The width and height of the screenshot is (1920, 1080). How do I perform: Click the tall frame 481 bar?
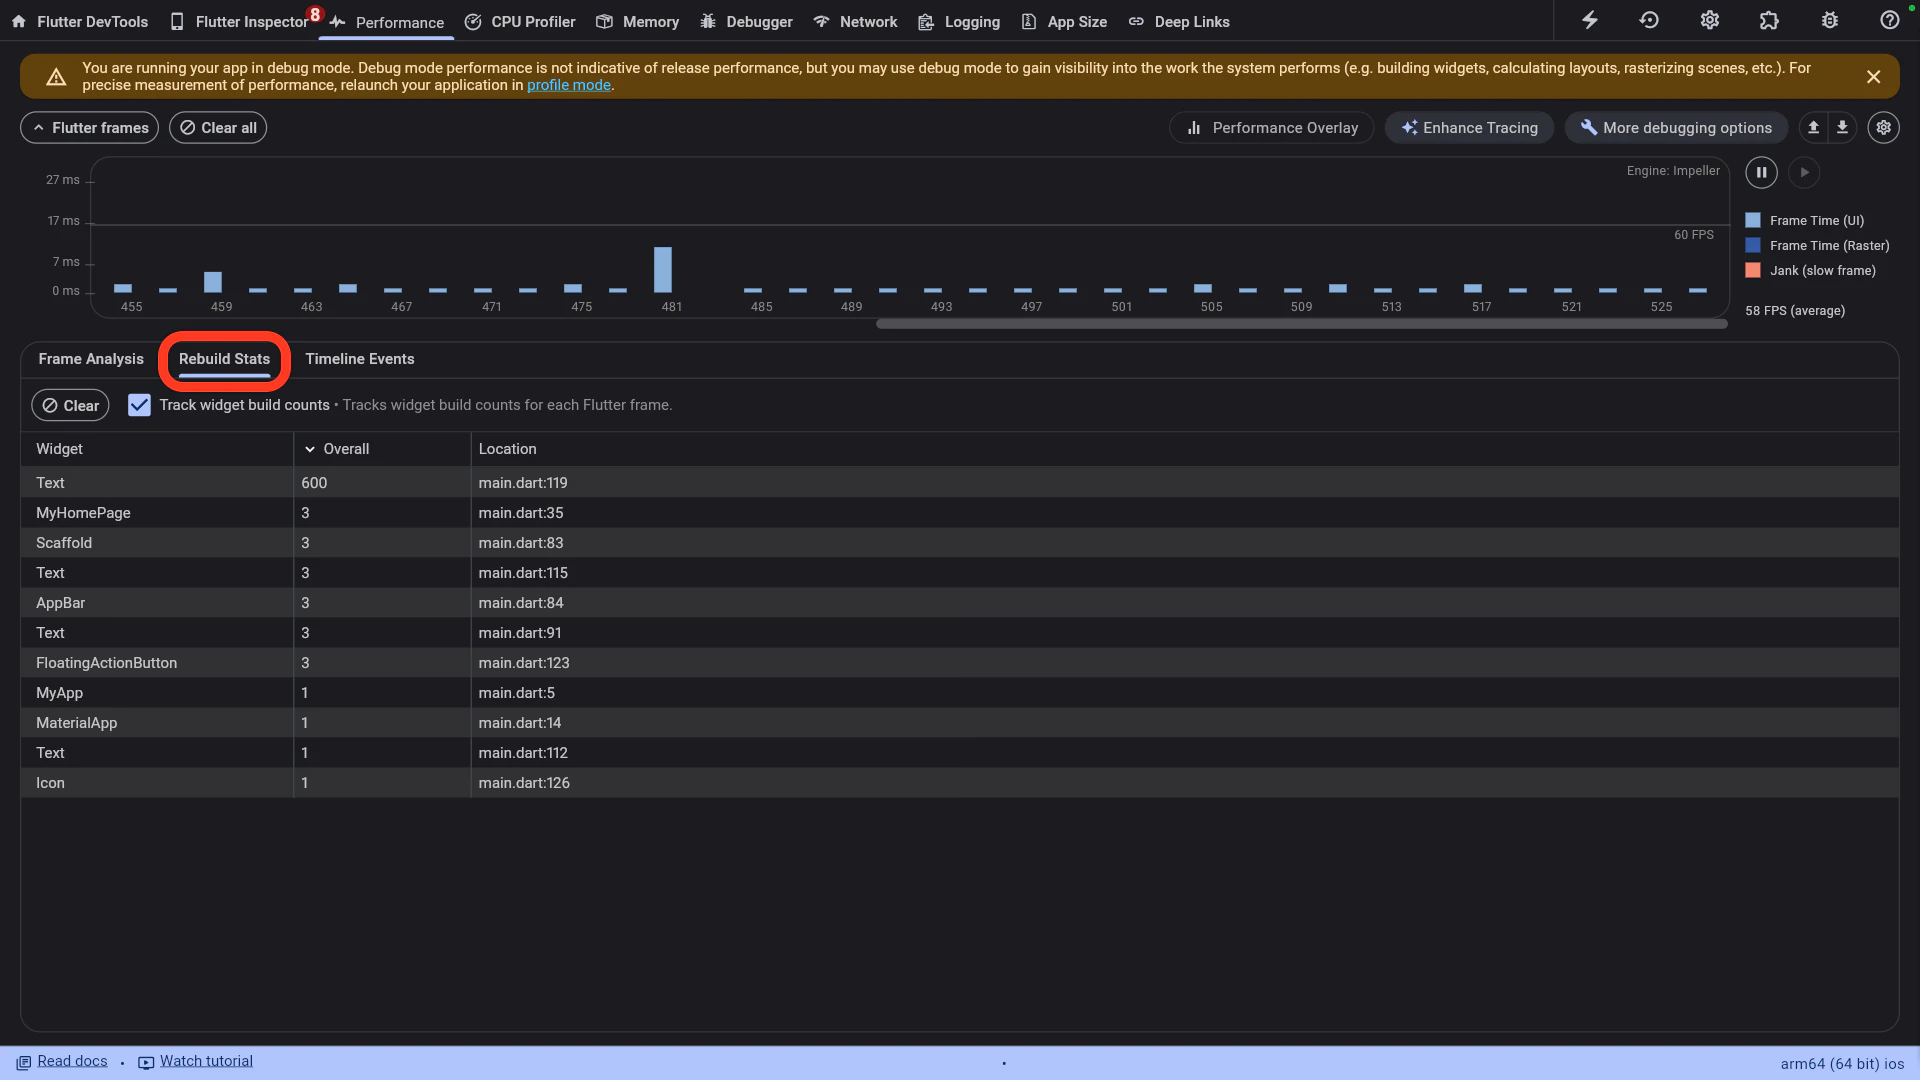click(x=663, y=269)
